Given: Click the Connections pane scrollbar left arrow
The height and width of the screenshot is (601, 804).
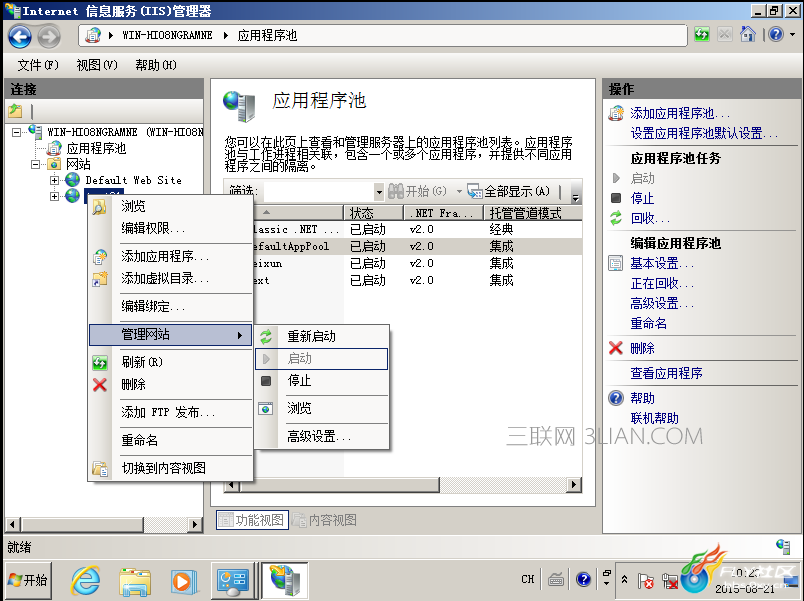Looking at the screenshot, I should (12, 524).
